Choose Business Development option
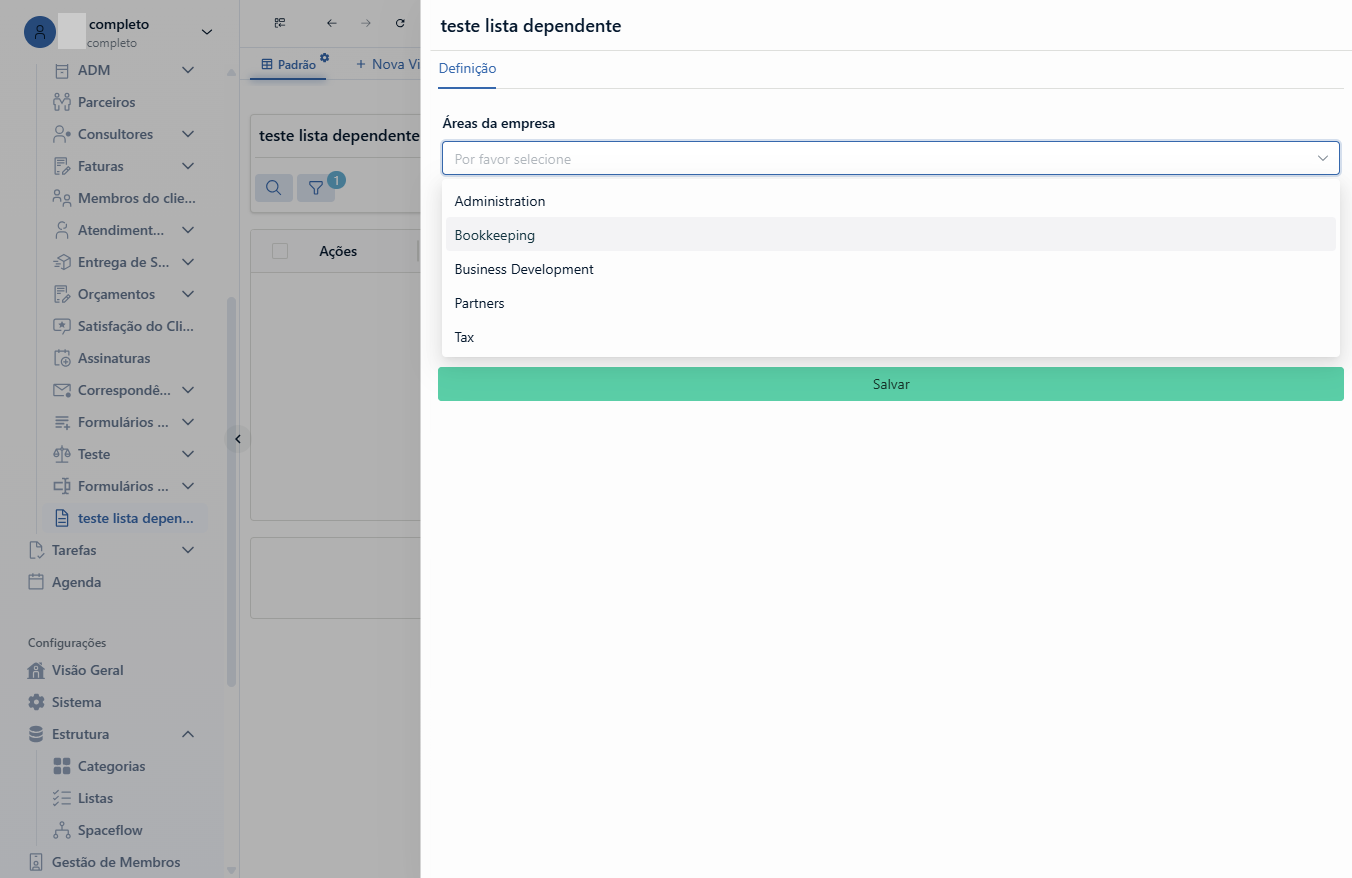The image size is (1352, 878). pos(891,269)
